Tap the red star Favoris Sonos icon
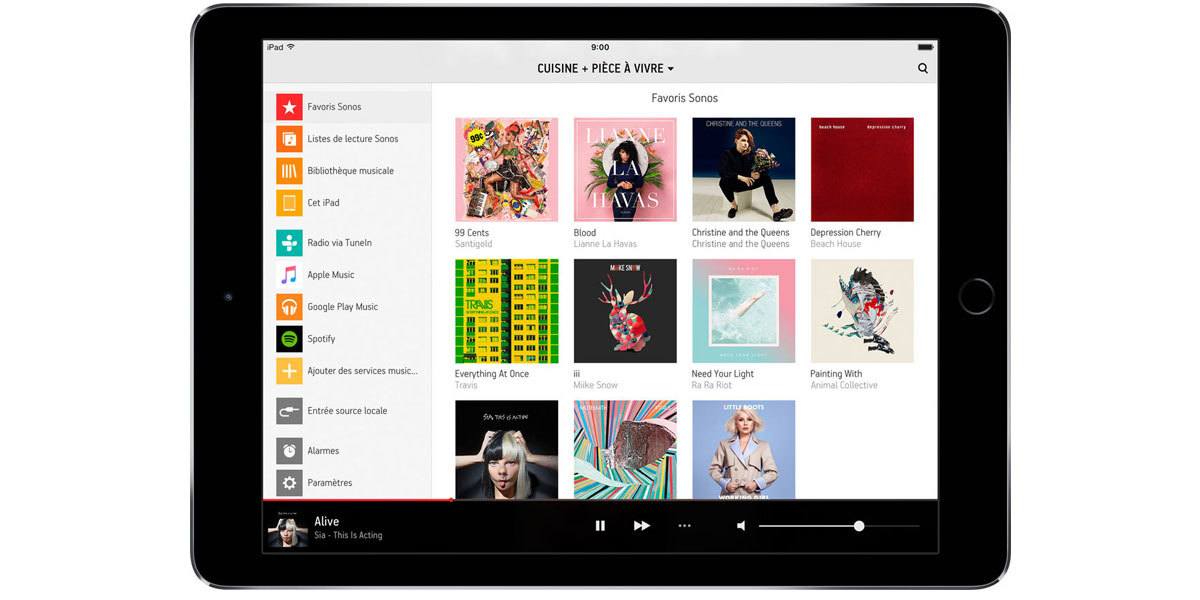Screen dimensions: 1200x600 pyautogui.click(x=289, y=107)
